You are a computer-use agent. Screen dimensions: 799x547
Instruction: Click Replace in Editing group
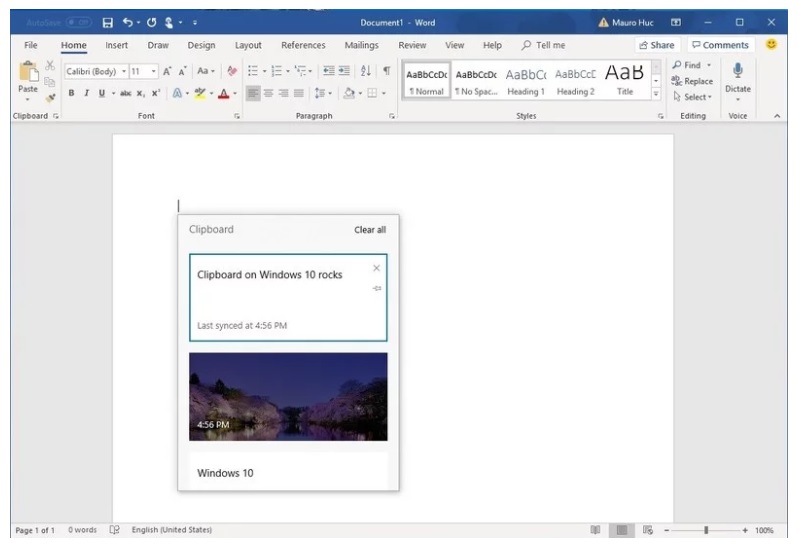point(692,81)
